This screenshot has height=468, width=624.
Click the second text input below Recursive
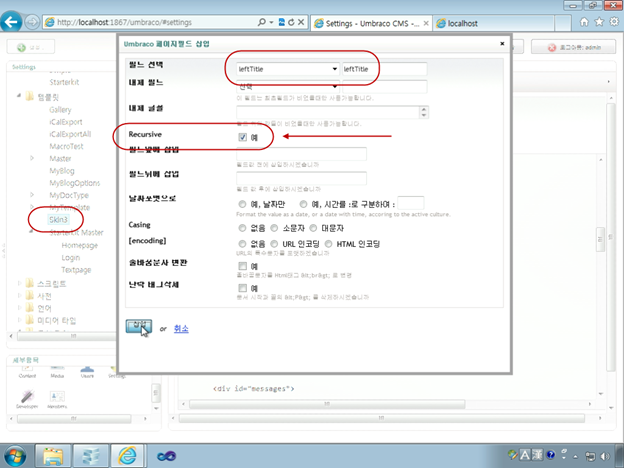301,178
